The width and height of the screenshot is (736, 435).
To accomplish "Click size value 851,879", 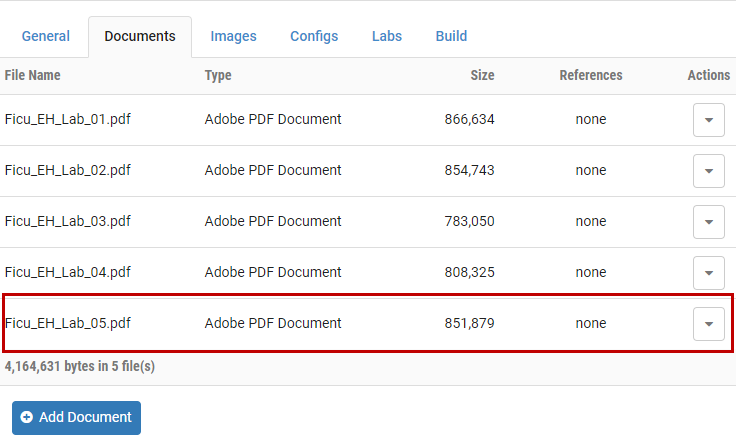I will click(469, 323).
